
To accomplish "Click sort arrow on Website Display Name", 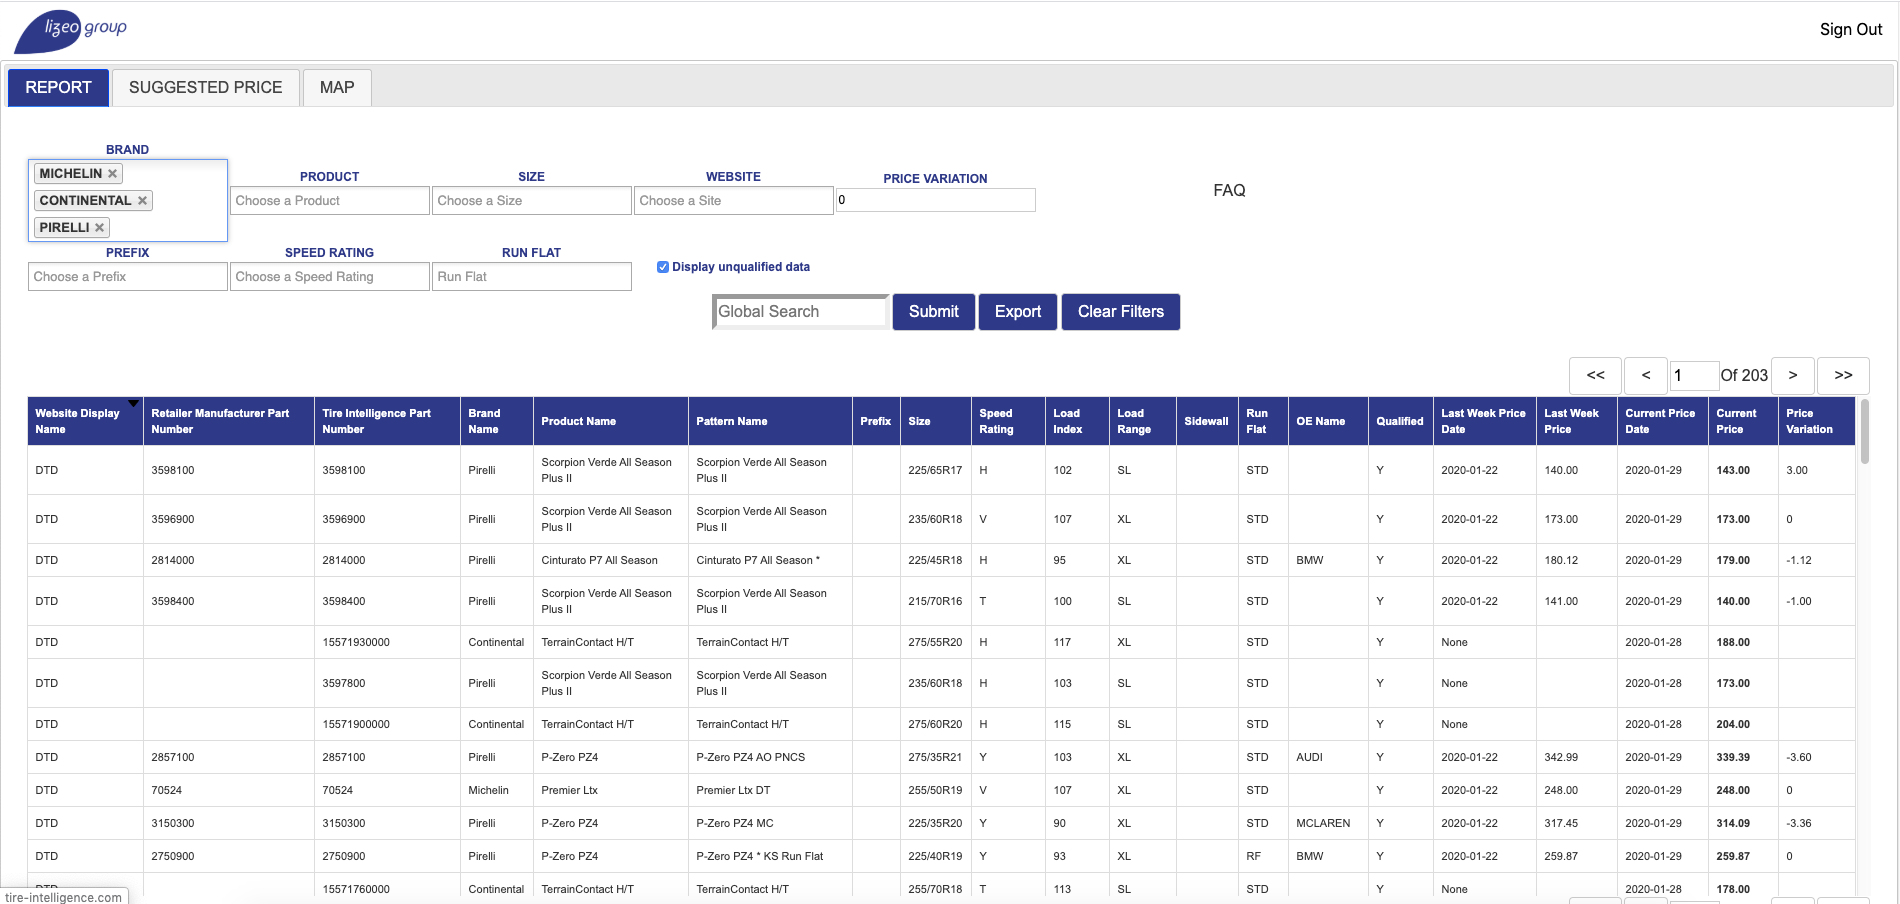I will tap(133, 403).
